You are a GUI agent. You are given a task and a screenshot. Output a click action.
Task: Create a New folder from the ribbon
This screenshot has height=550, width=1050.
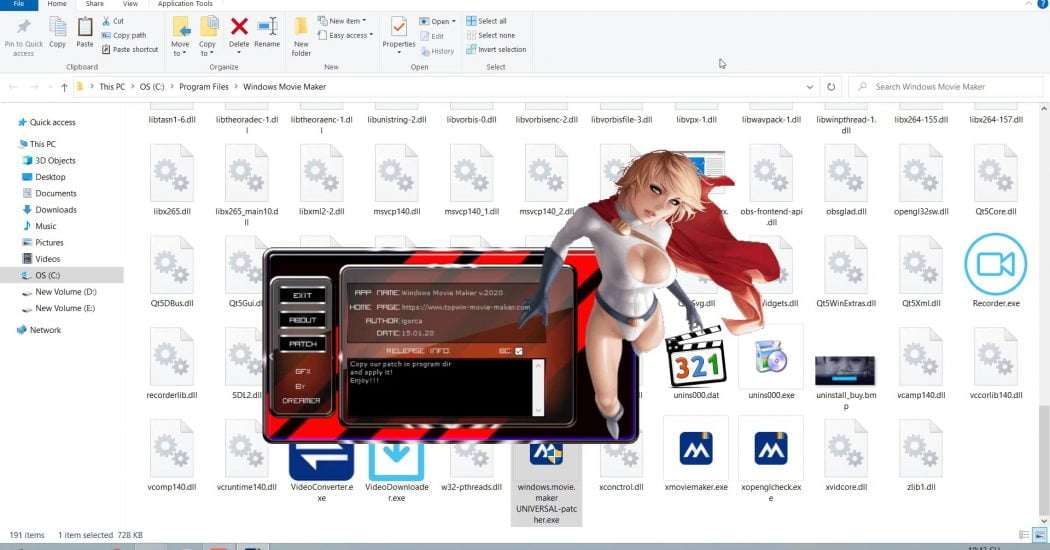(301, 35)
